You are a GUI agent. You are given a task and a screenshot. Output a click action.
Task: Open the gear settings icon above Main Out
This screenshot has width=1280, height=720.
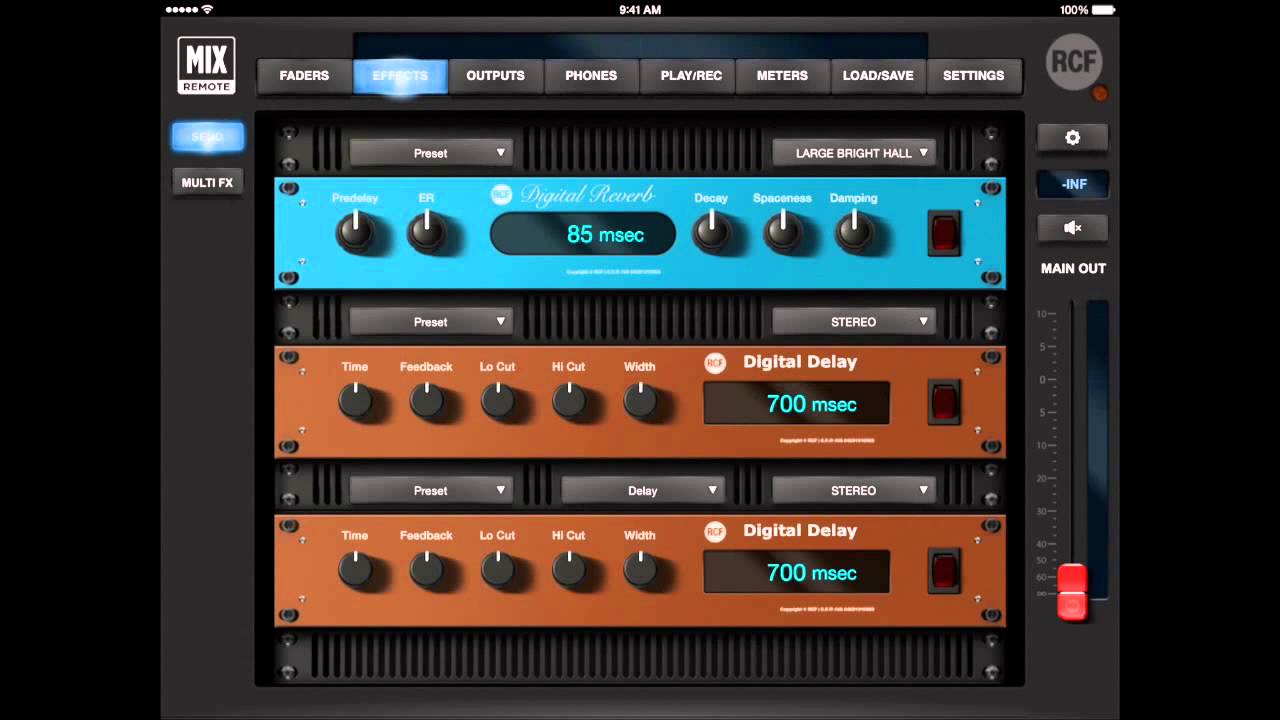1072,138
